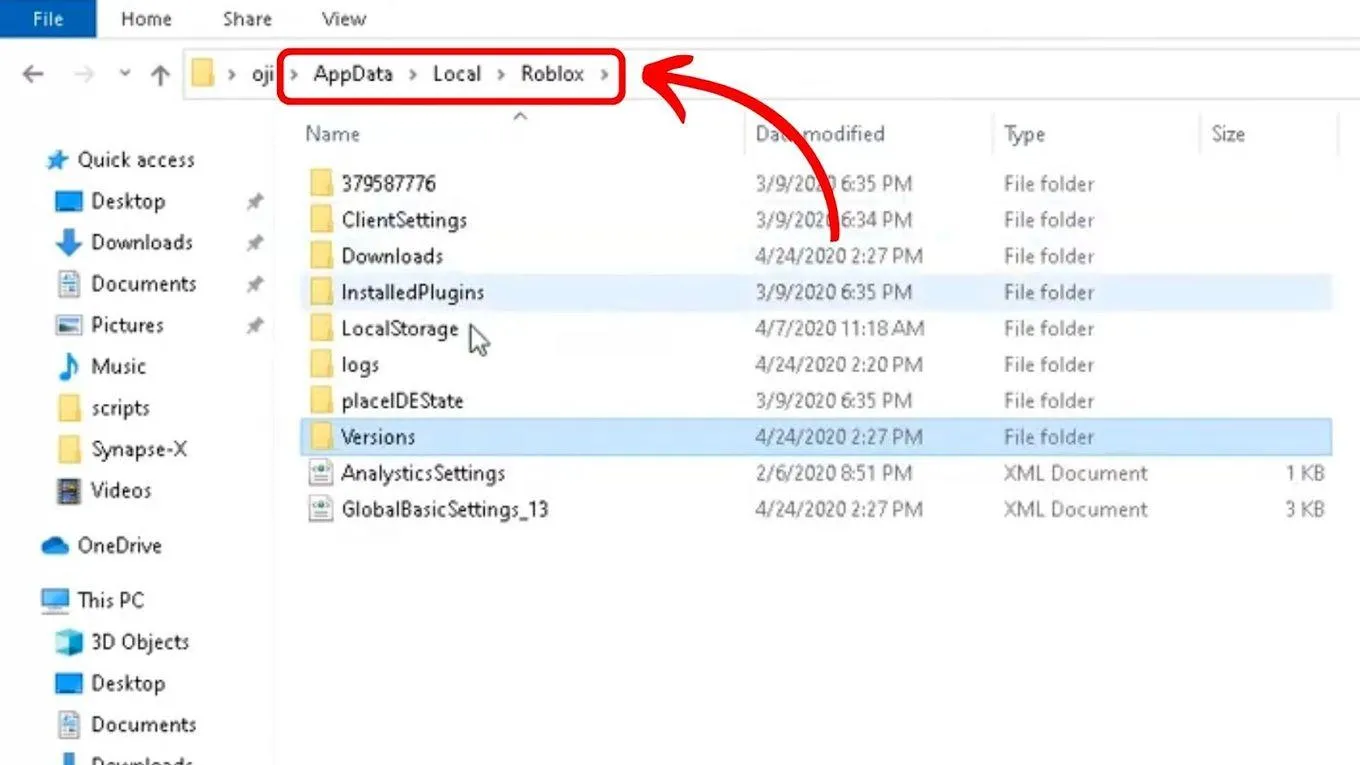Viewport: 1360px width, 765px height.
Task: Select the Downloads folder in file list
Action: click(392, 256)
